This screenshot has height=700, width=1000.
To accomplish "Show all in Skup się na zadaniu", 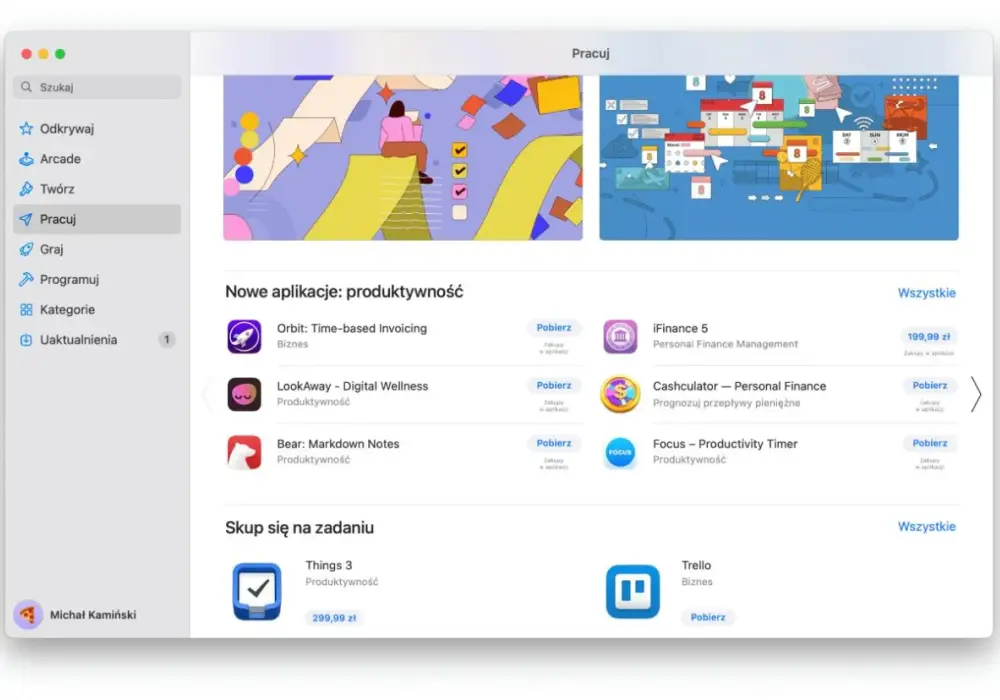I will pos(927,527).
